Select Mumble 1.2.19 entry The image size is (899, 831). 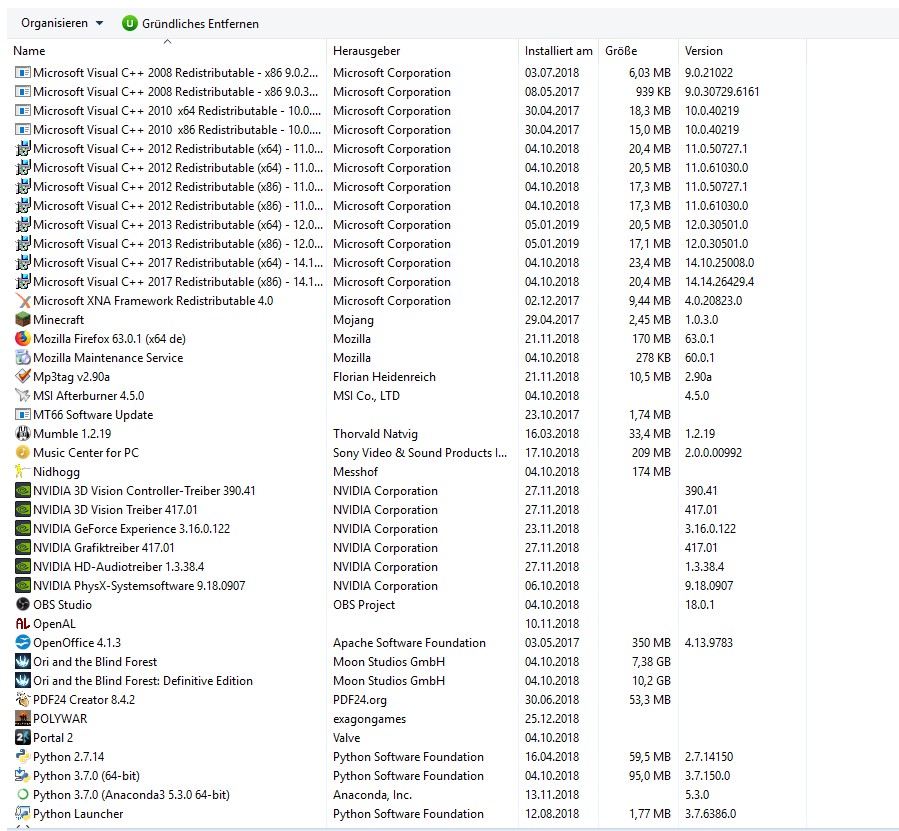(72, 433)
